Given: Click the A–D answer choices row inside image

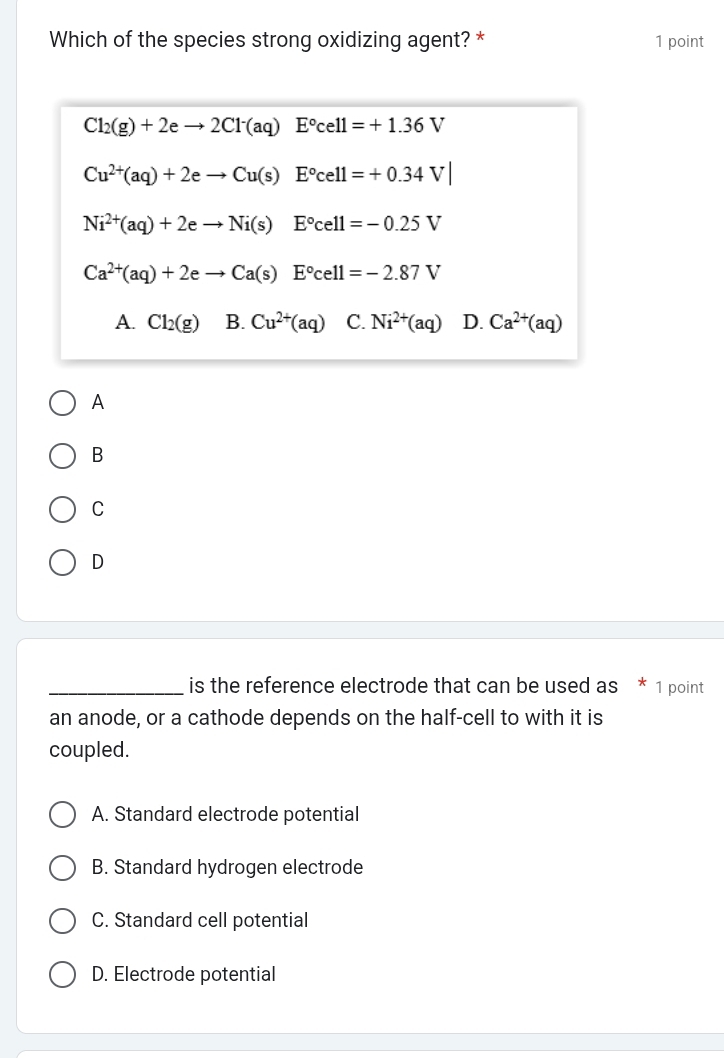Looking at the screenshot, I should point(339,322).
